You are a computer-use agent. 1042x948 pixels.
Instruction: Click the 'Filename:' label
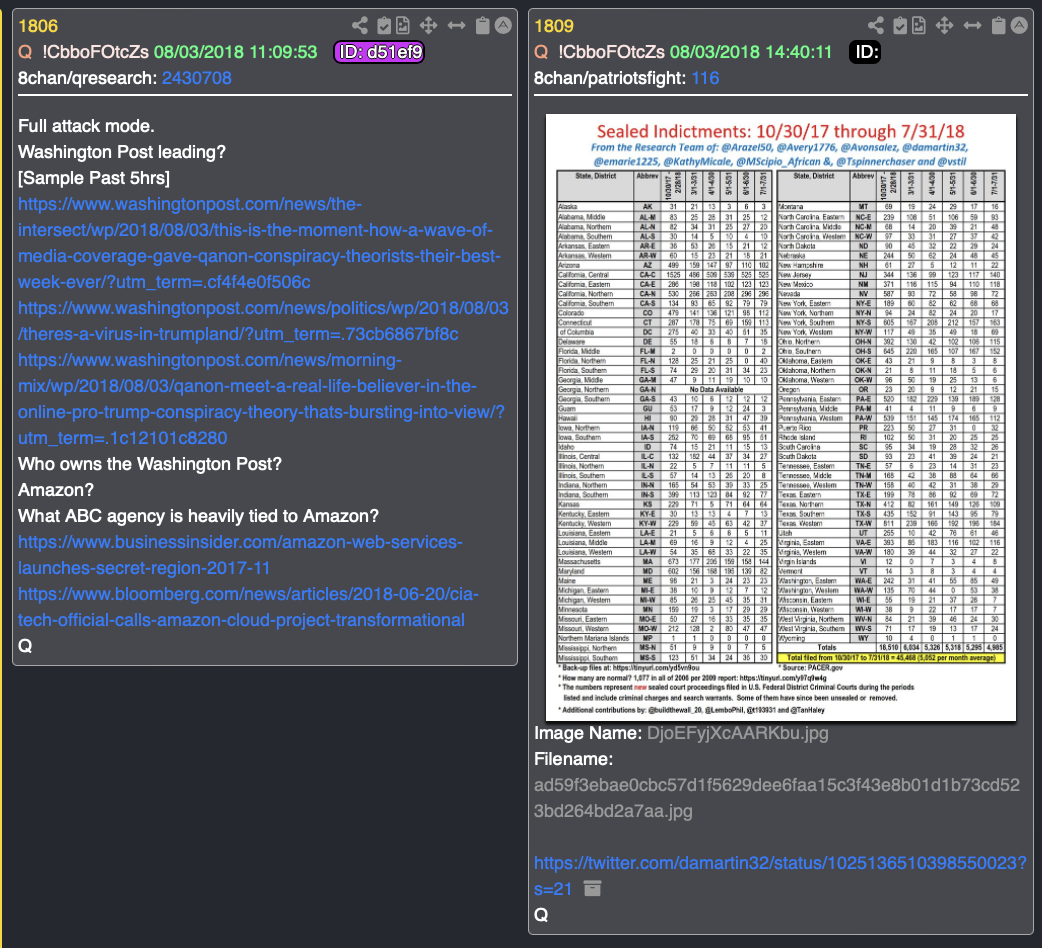click(x=573, y=759)
